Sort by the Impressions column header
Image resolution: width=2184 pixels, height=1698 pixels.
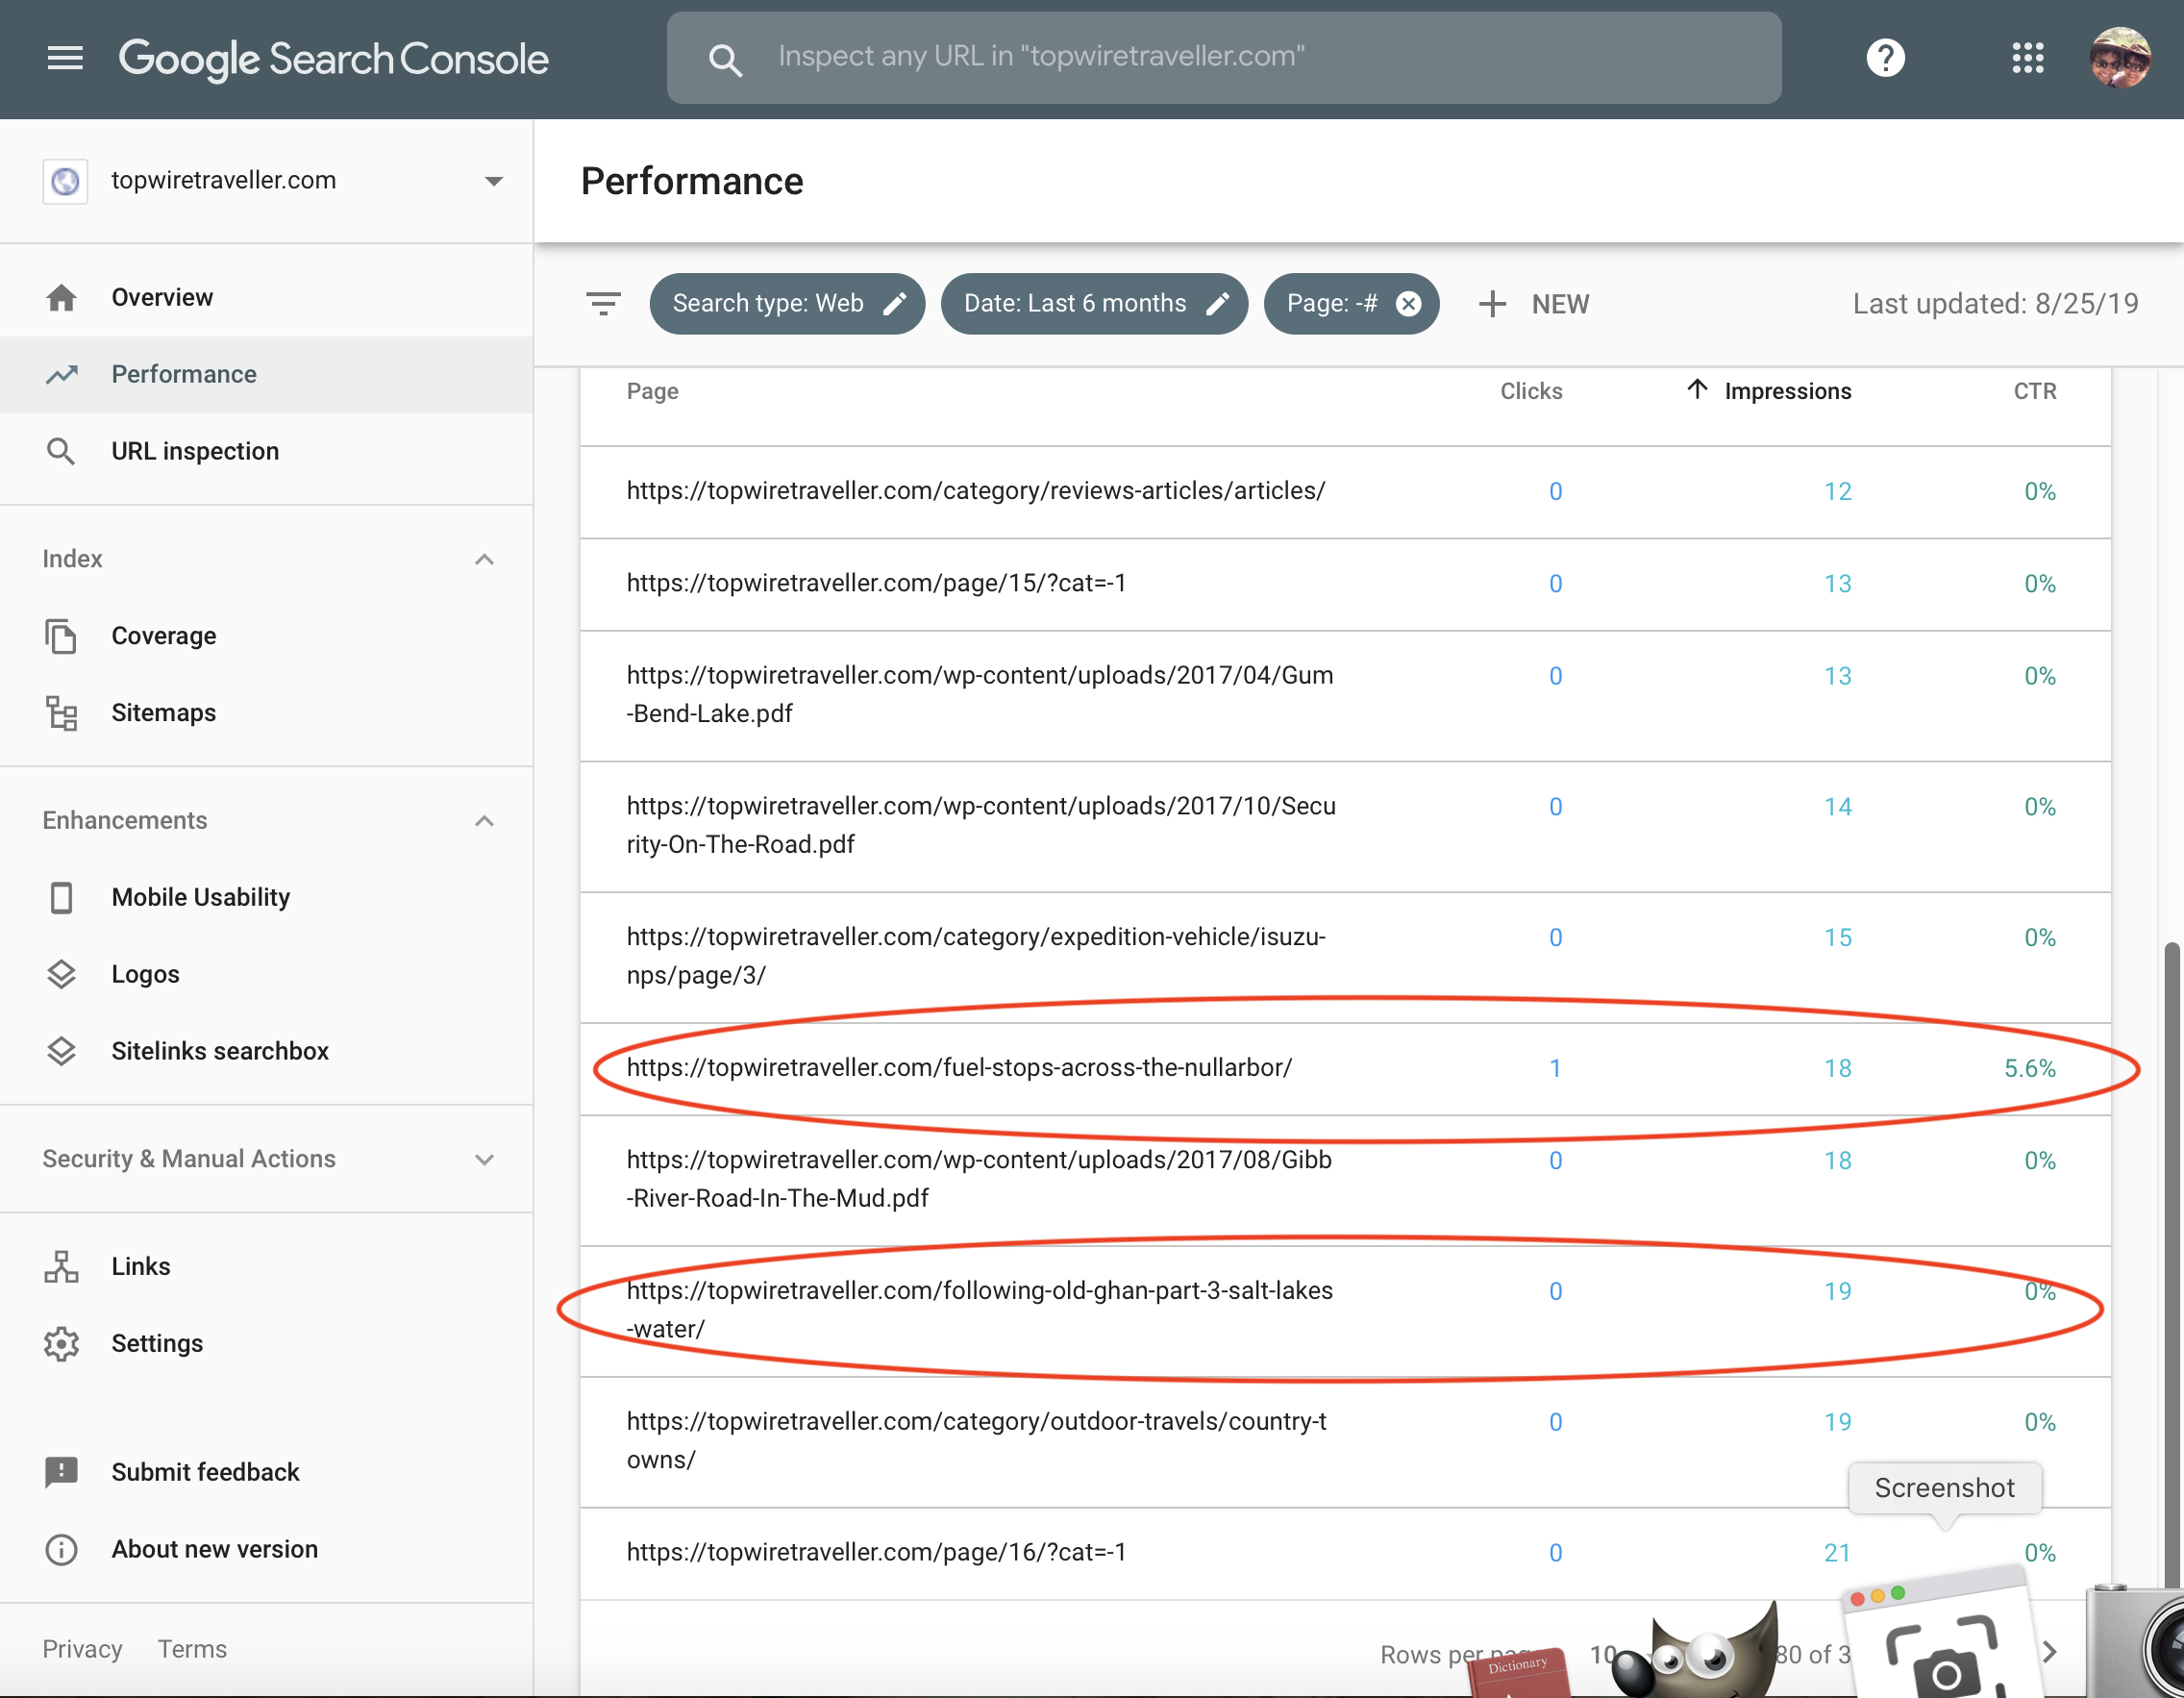tap(1787, 391)
